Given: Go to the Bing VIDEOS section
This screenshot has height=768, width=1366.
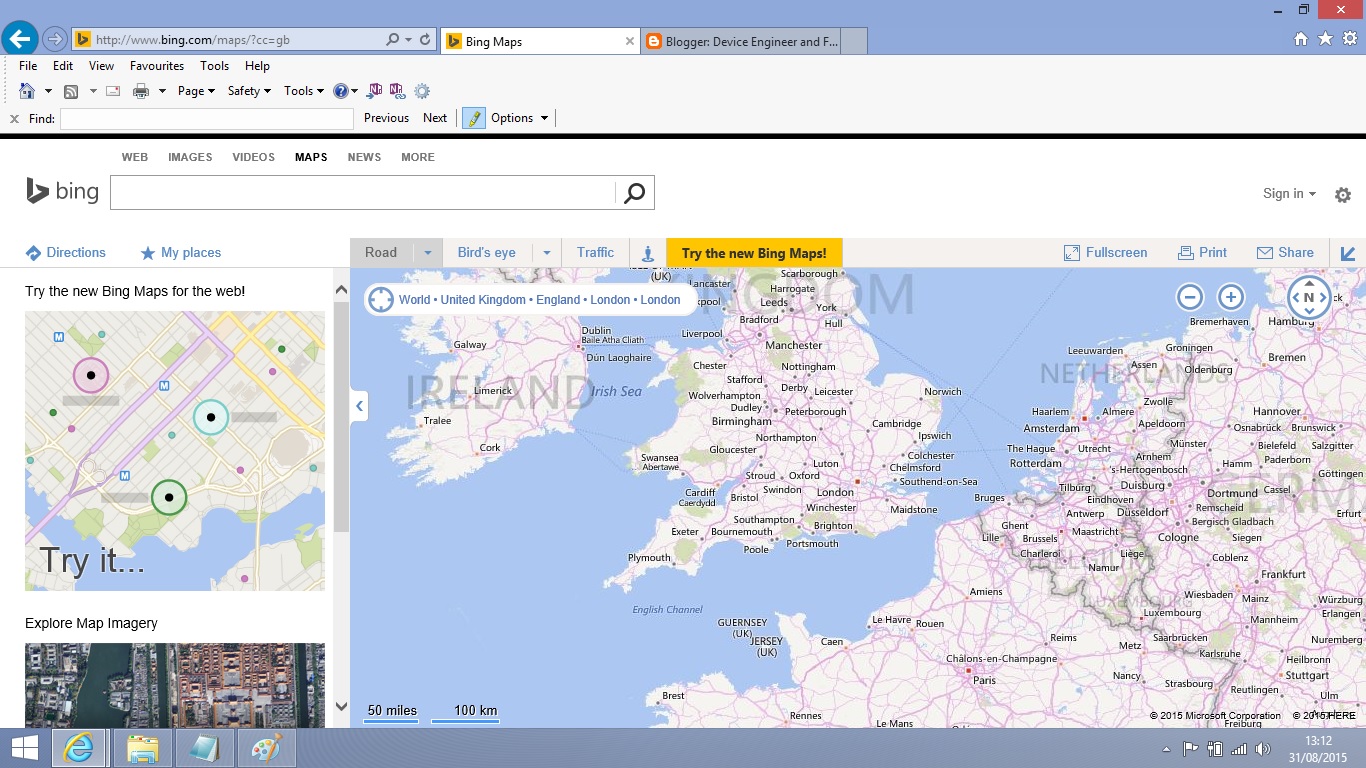Looking at the screenshot, I should 254,157.
